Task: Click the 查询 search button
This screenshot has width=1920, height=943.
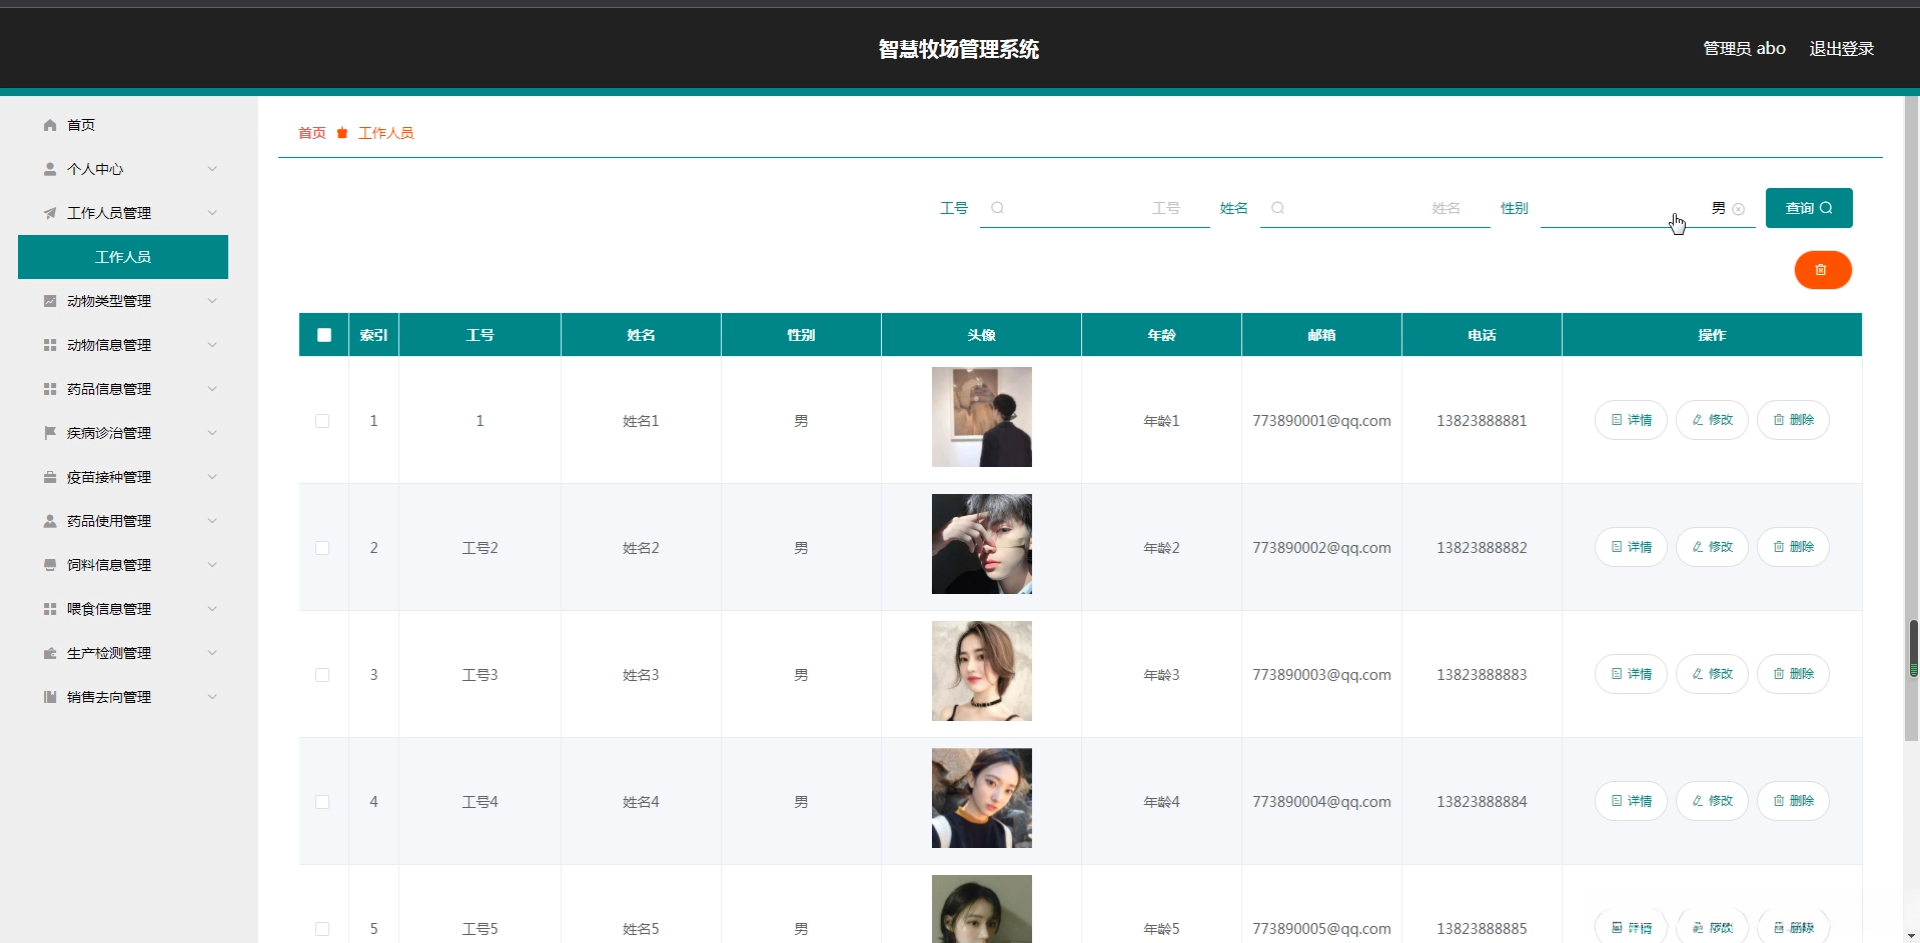Action: pyautogui.click(x=1809, y=208)
